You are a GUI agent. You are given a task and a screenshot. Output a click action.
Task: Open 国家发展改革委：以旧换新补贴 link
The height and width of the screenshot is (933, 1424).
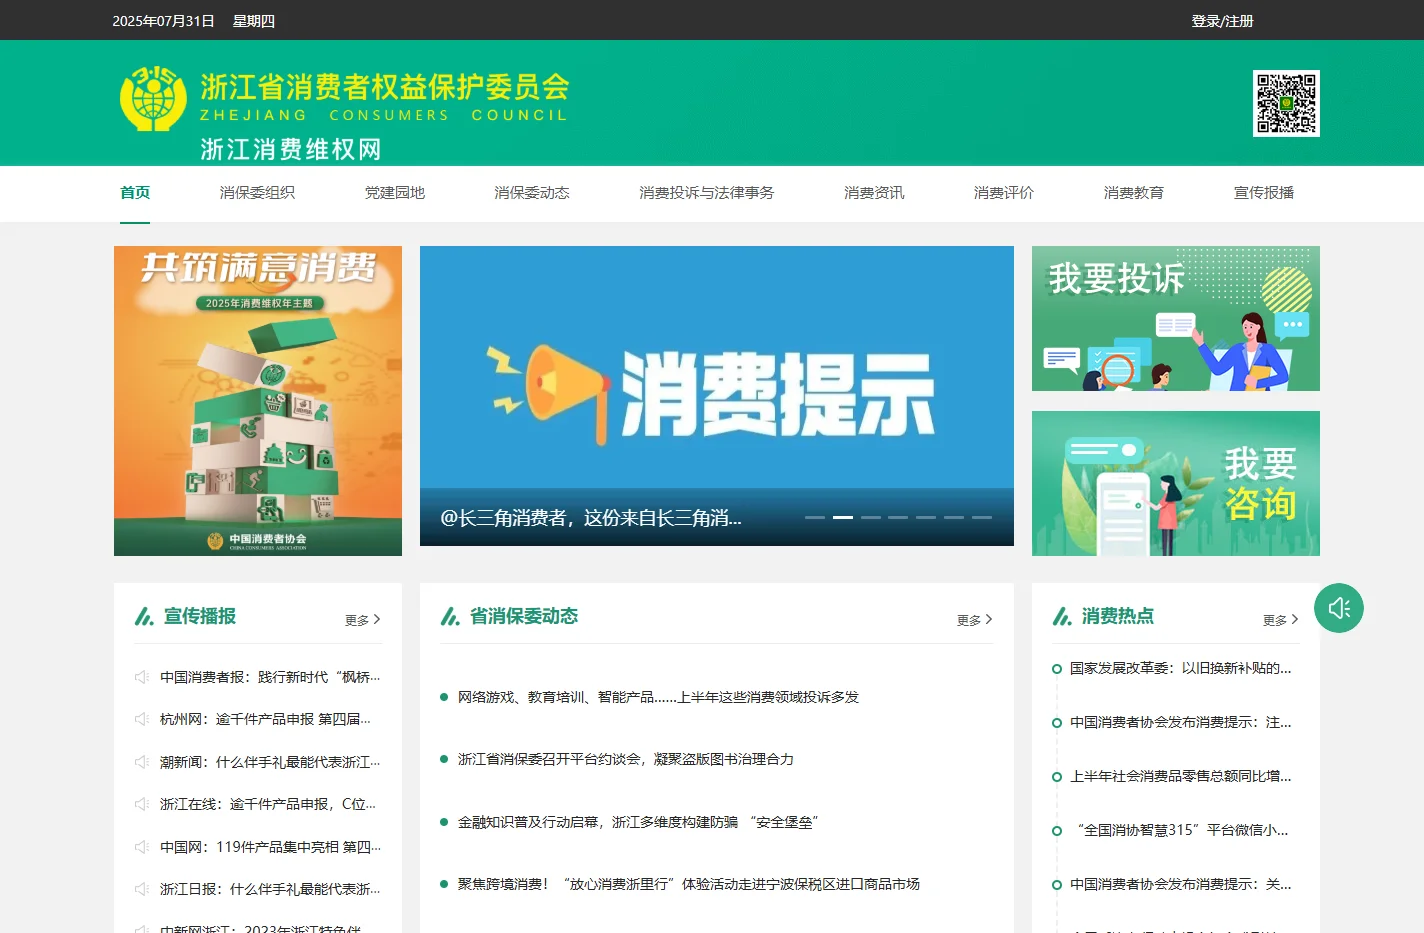click(x=1181, y=668)
